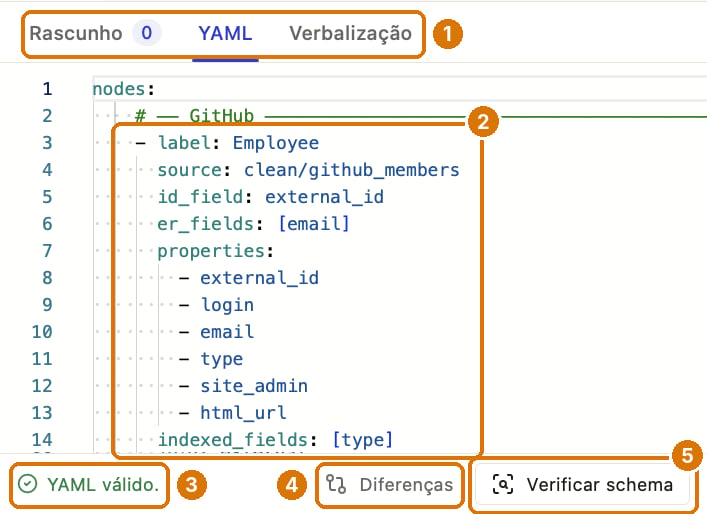
Task: Click the green check icon by YAML válido
Action: [x=28, y=485]
